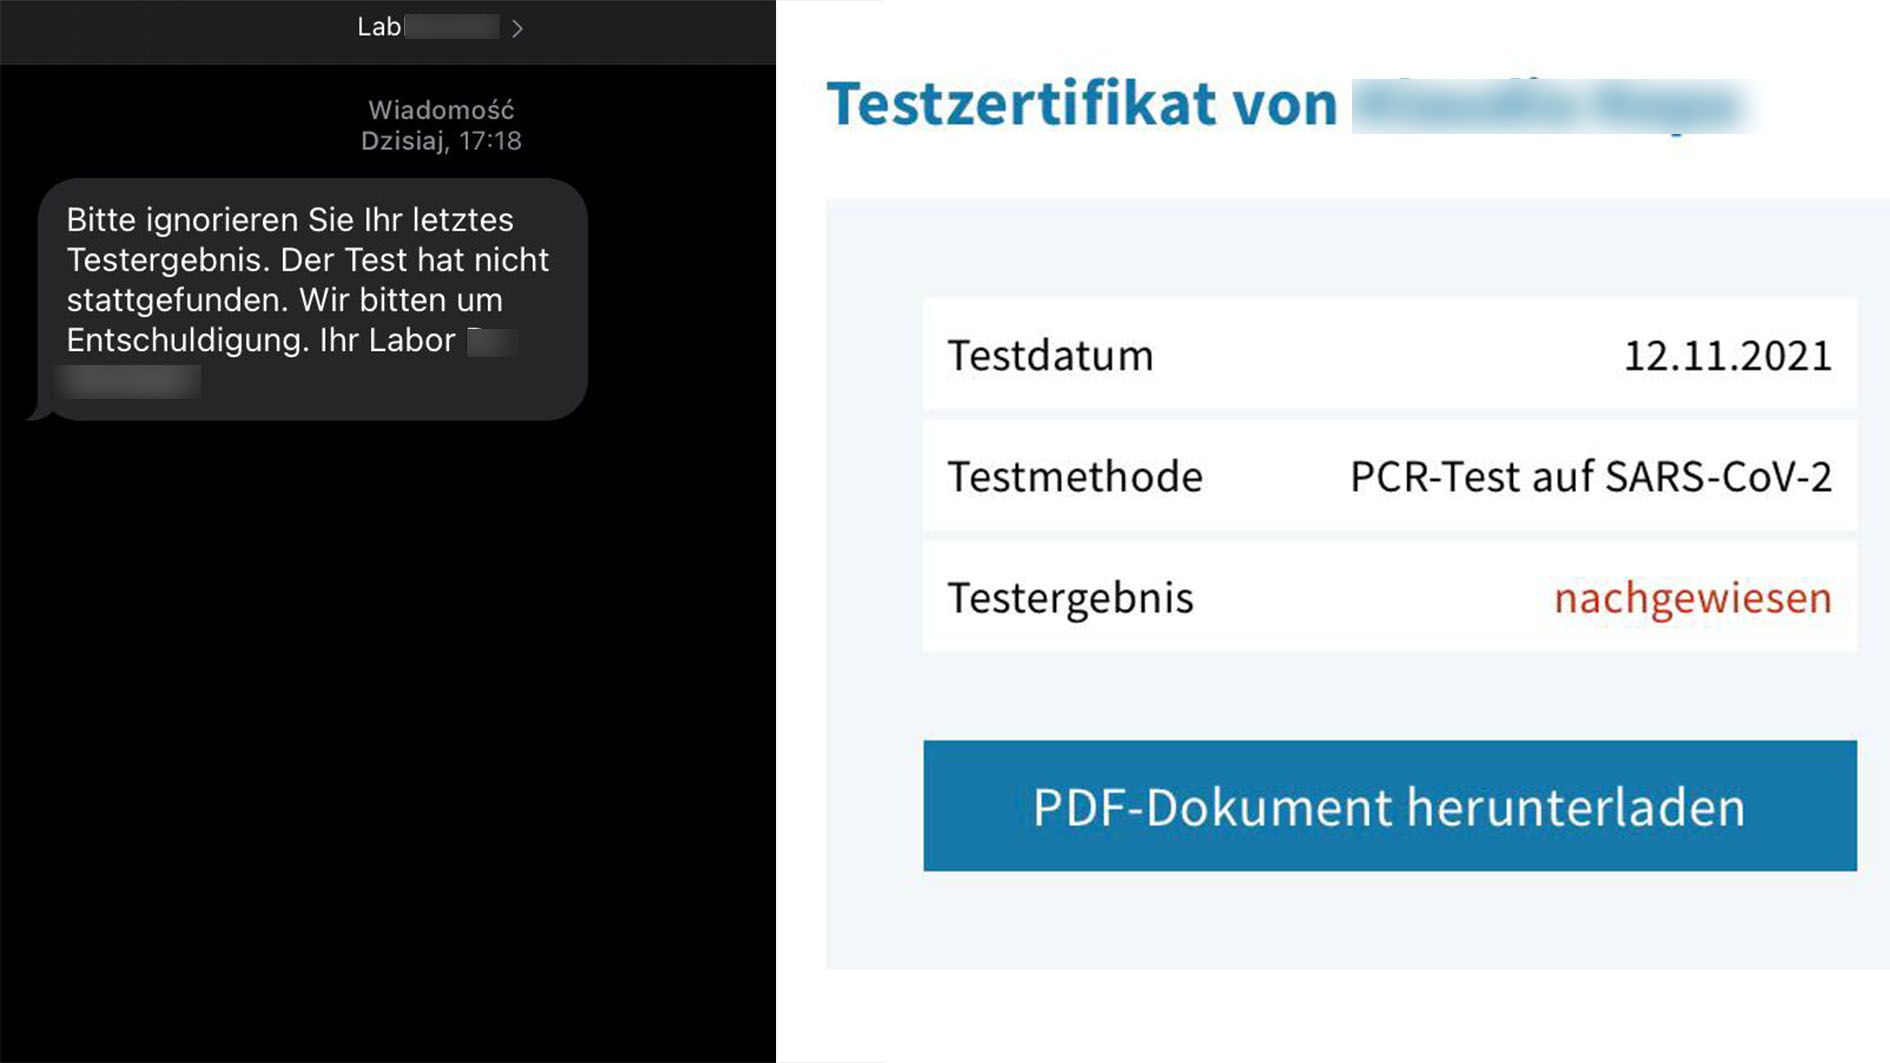
Task: Click the blurred patient name in heading
Action: tap(1551, 106)
